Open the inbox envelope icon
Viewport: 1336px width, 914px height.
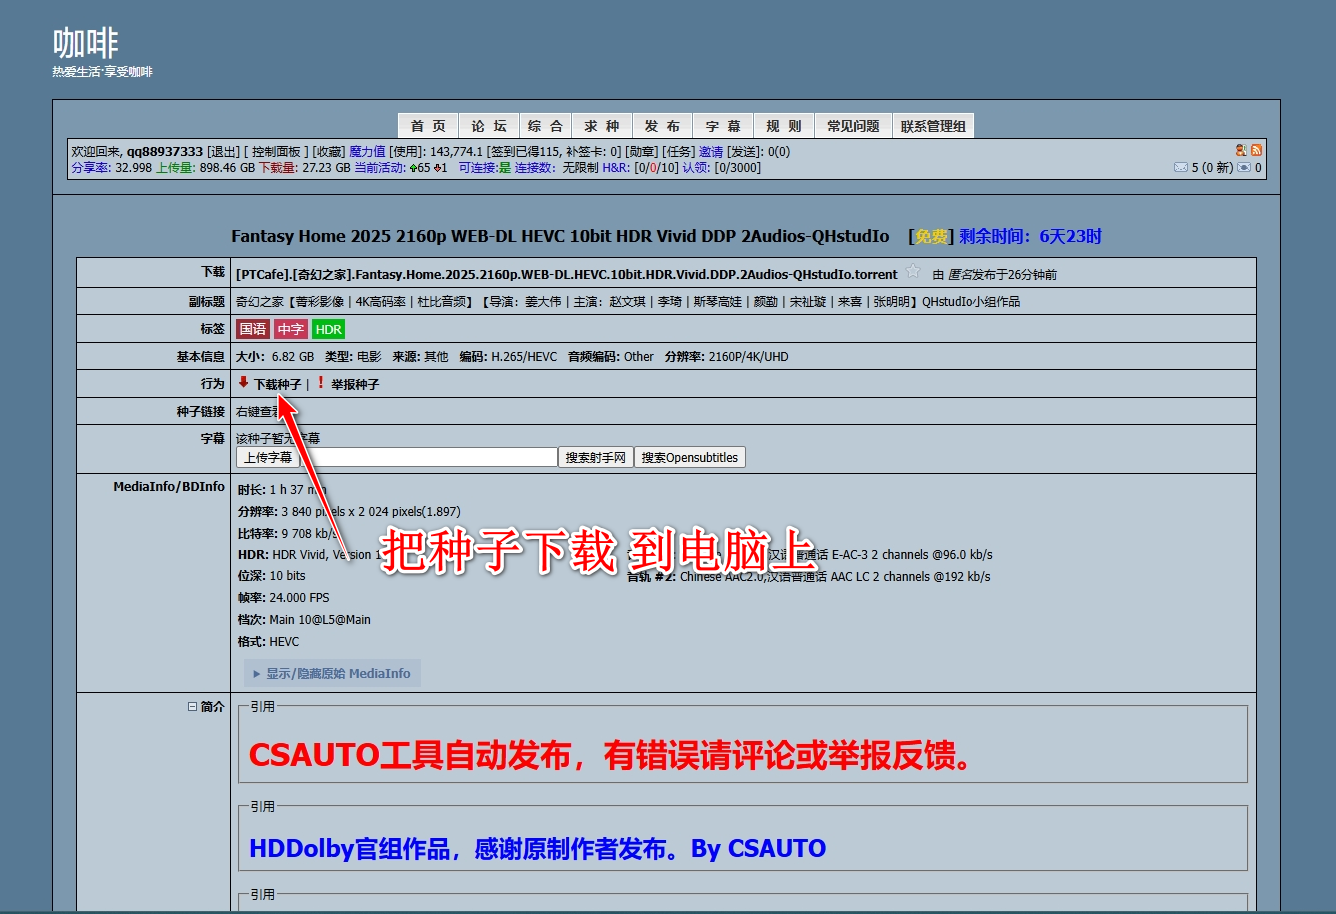point(1180,168)
